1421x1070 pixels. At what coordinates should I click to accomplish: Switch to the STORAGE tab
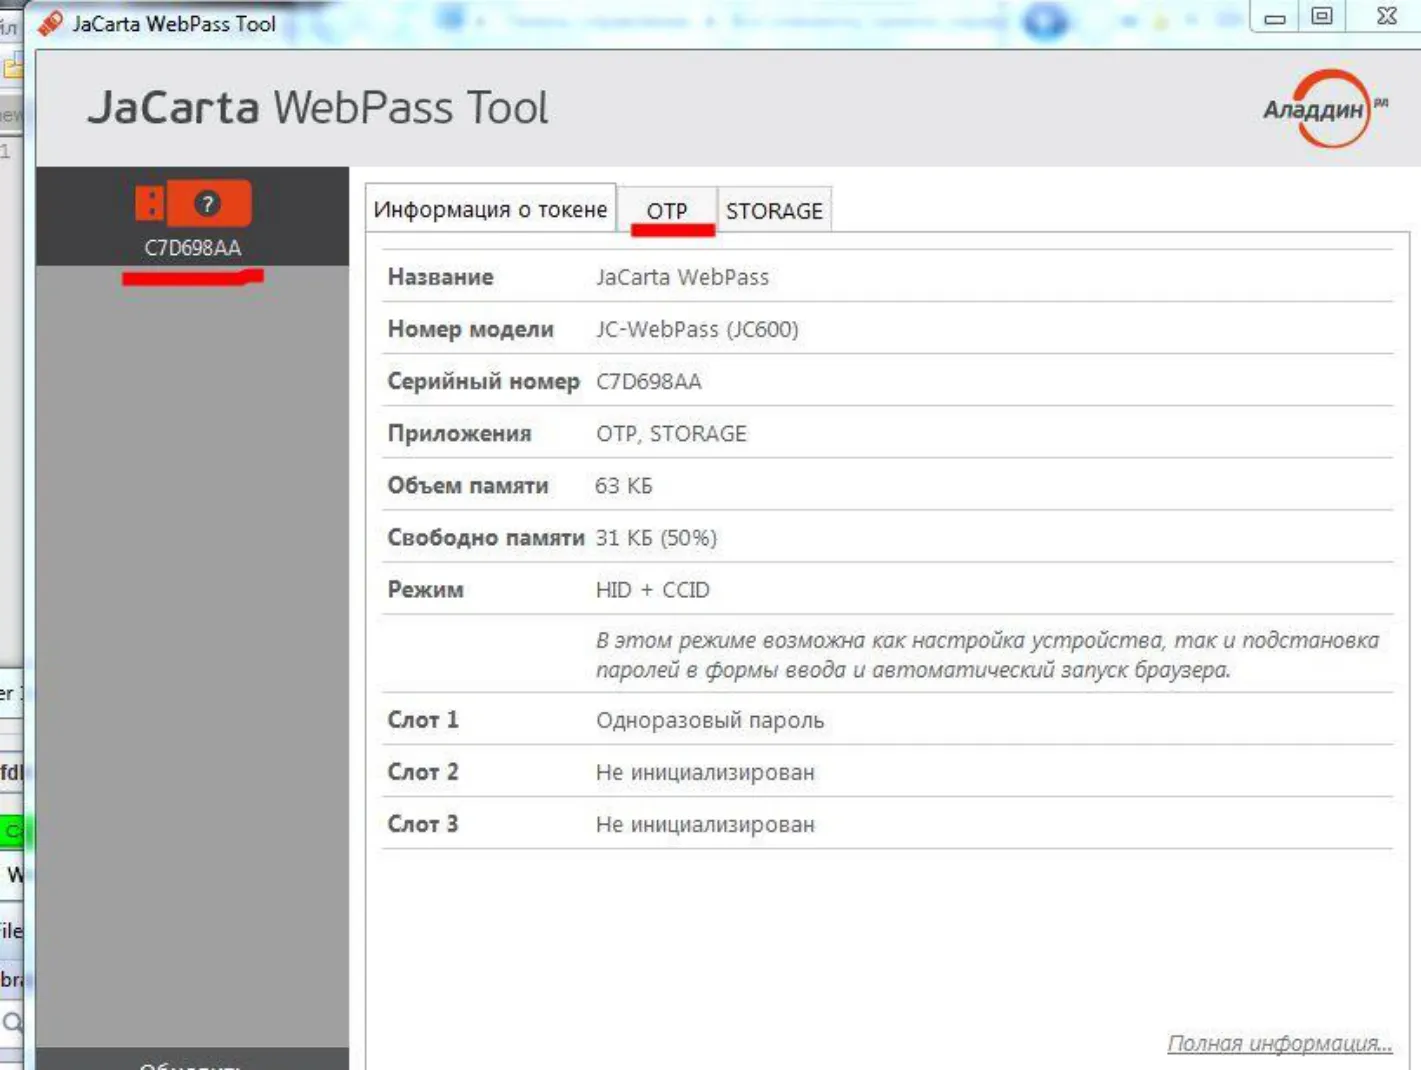pyautogui.click(x=774, y=211)
